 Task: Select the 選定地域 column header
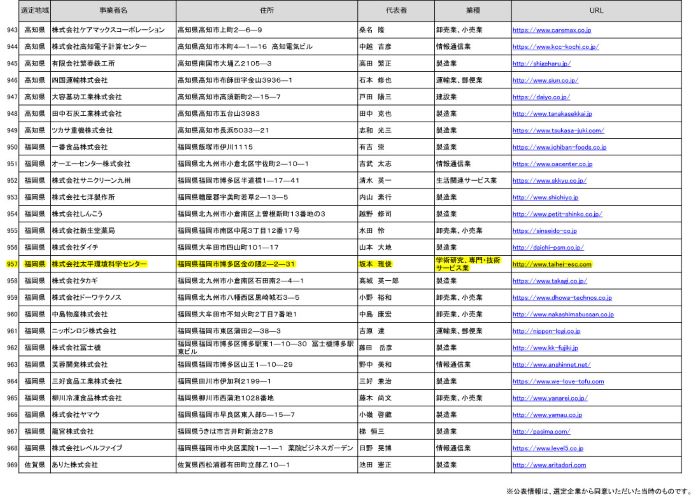[35, 10]
